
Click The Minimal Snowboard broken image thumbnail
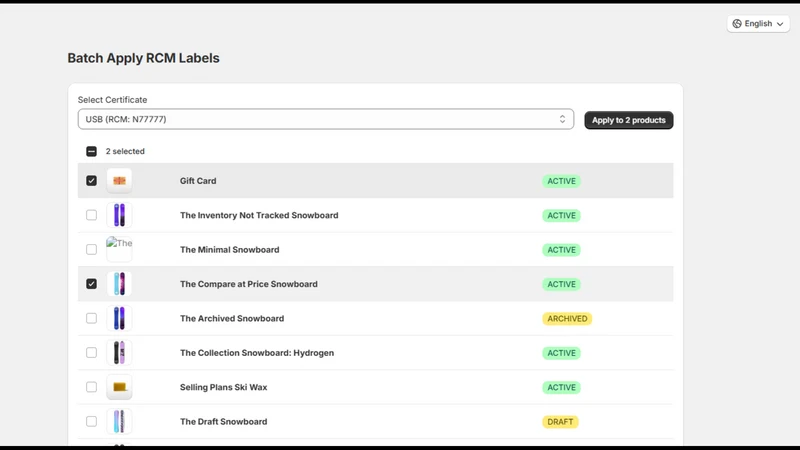pyautogui.click(x=119, y=249)
